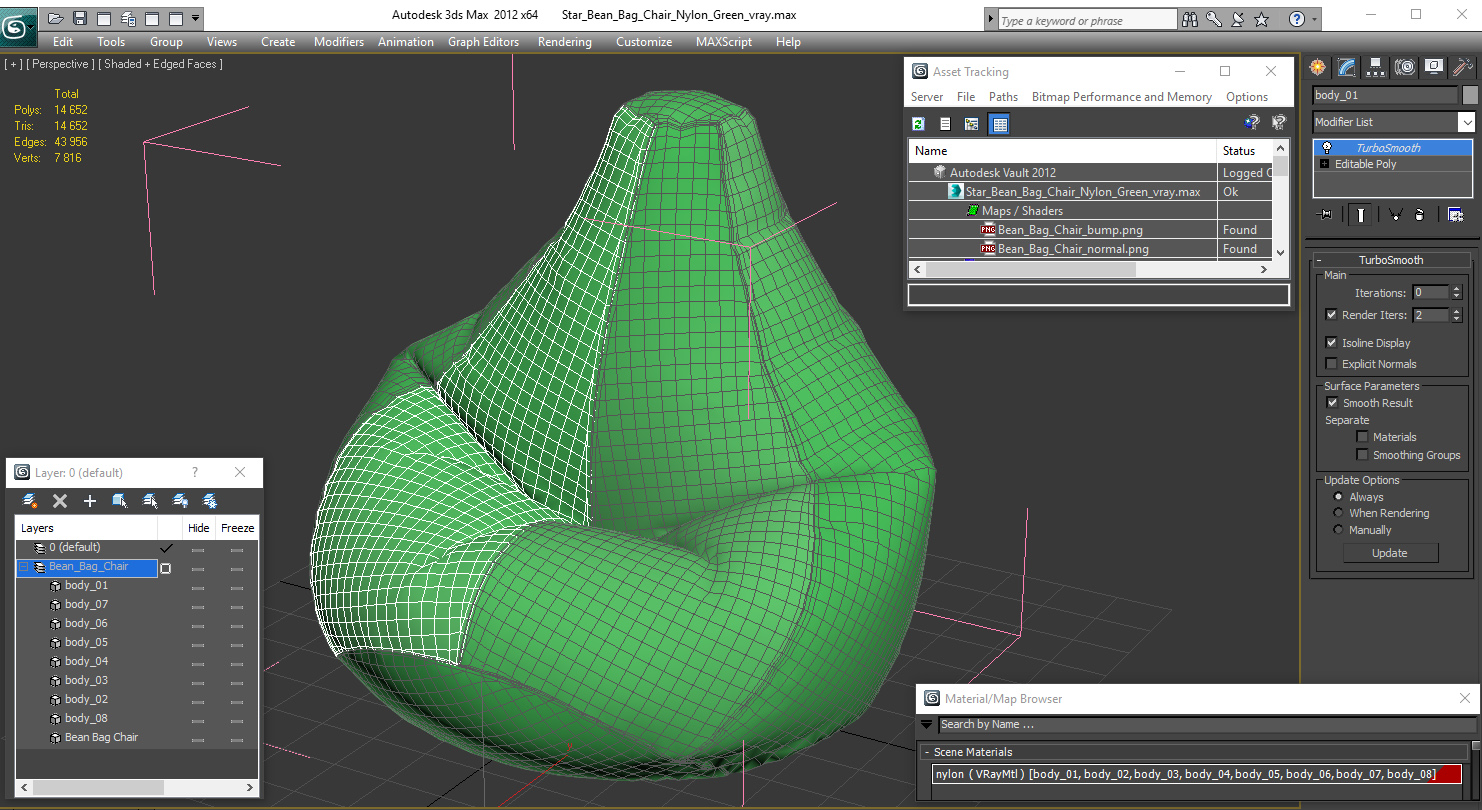The width and height of the screenshot is (1482, 810).
Task: Select Manually update option
Action: coord(1338,530)
